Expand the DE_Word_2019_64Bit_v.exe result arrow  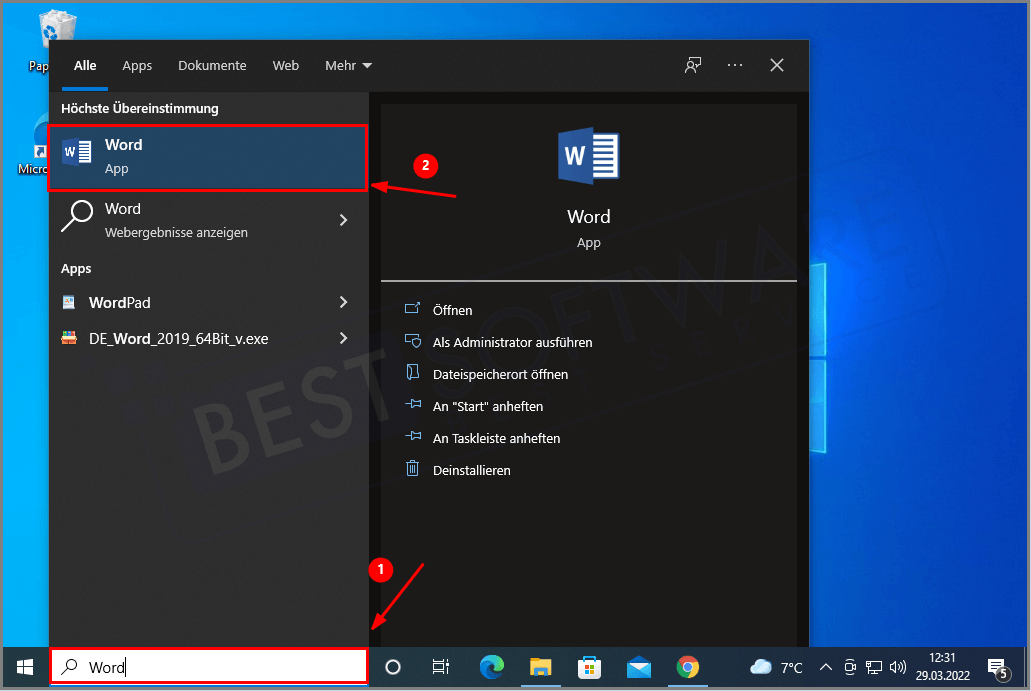point(343,338)
